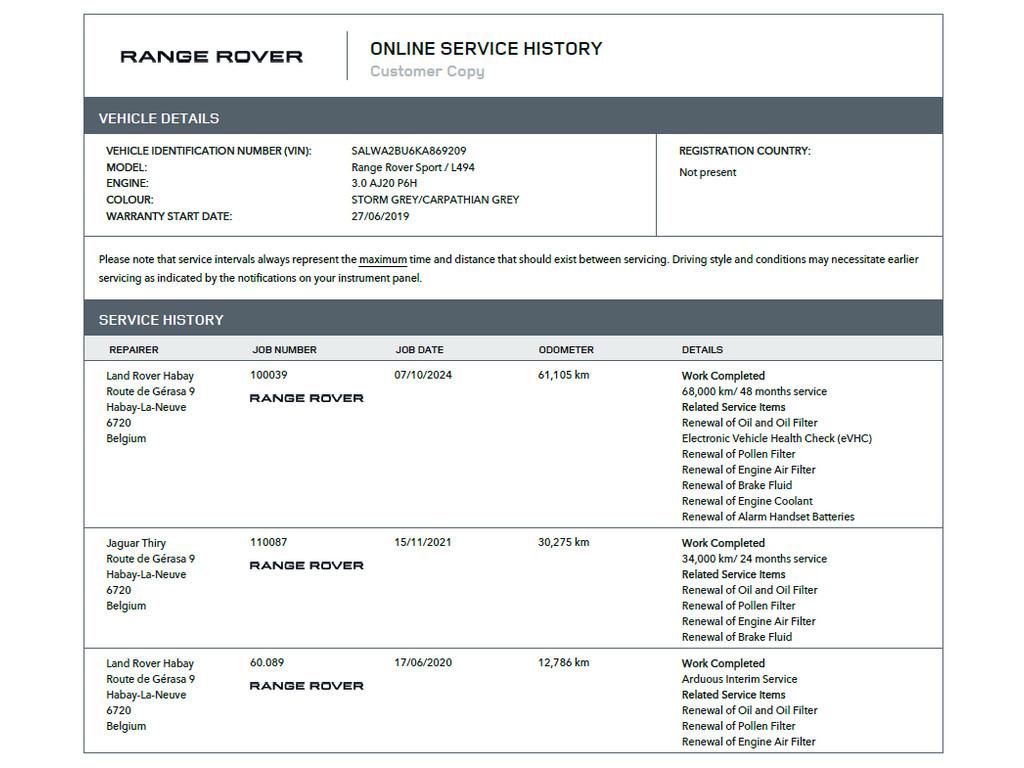Click the Details column header
Image resolution: width=1024 pixels, height=768 pixels.
(x=702, y=350)
